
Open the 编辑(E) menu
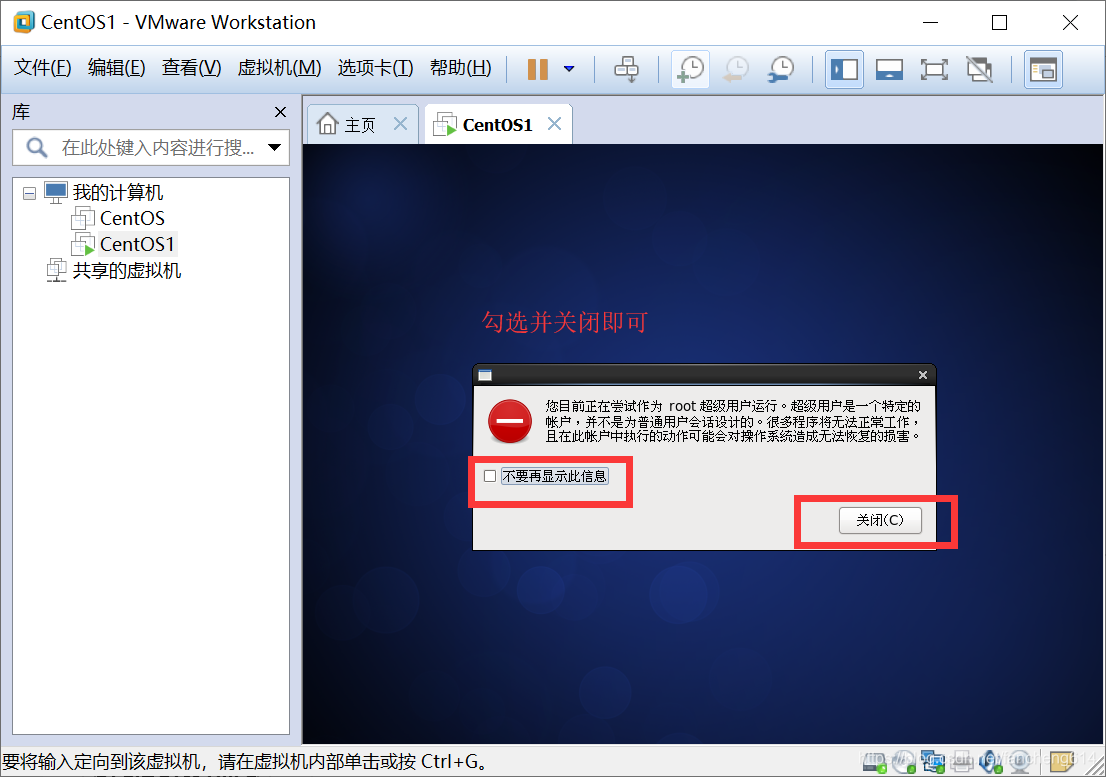click(116, 68)
